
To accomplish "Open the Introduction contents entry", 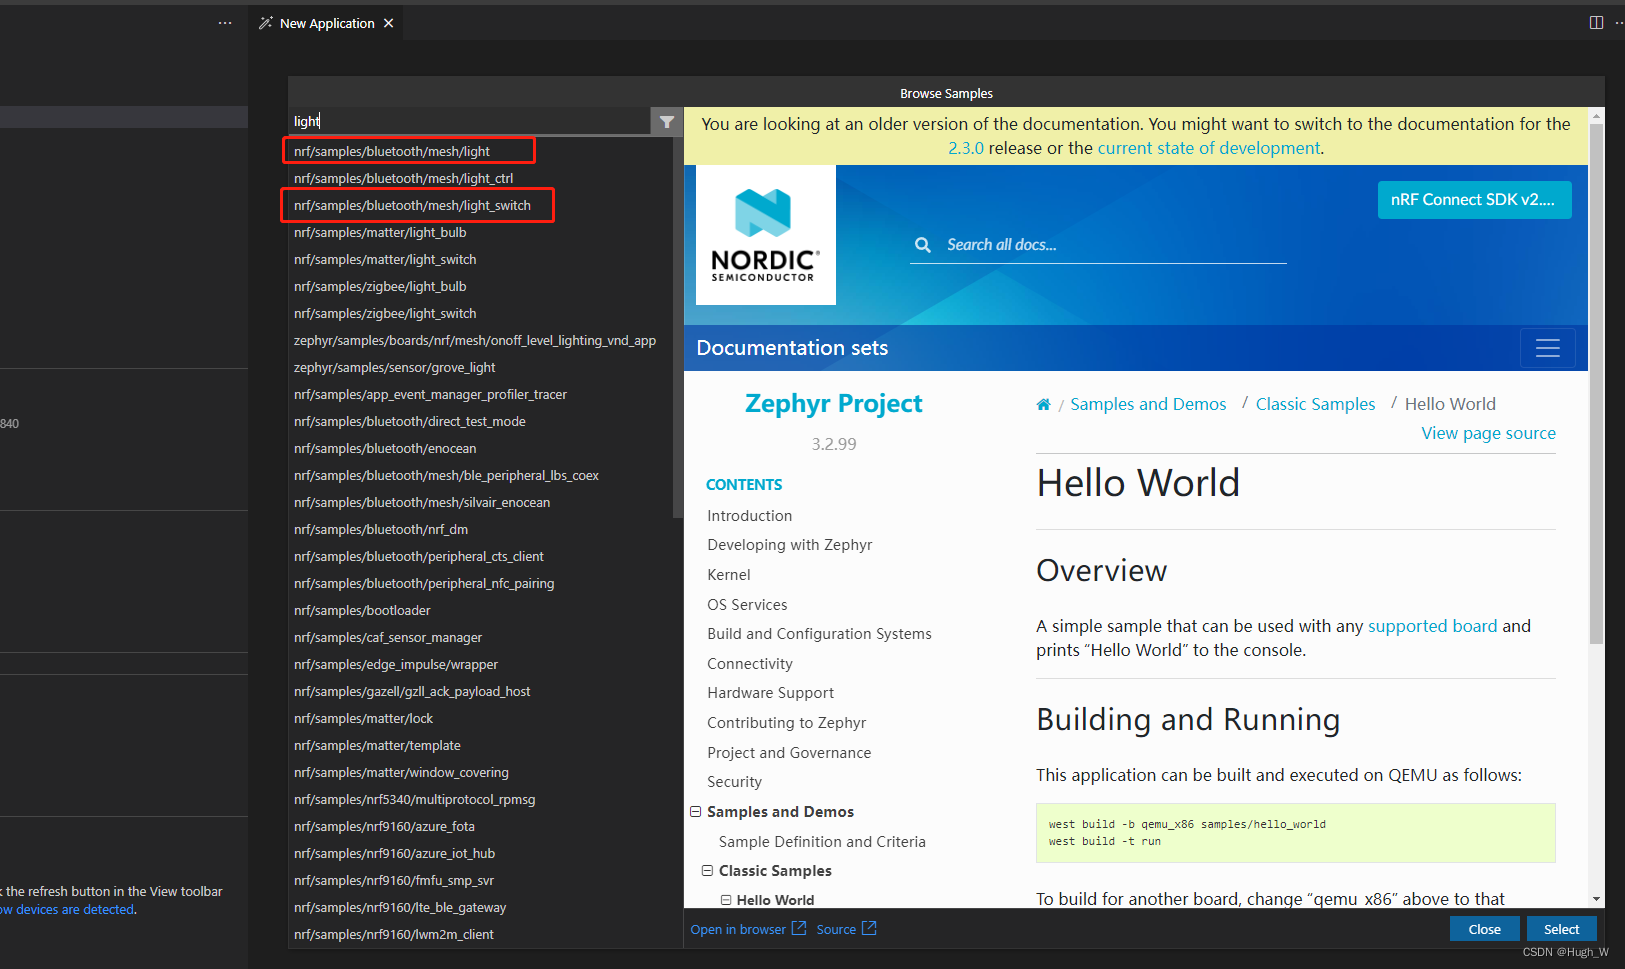I will pos(749,516).
